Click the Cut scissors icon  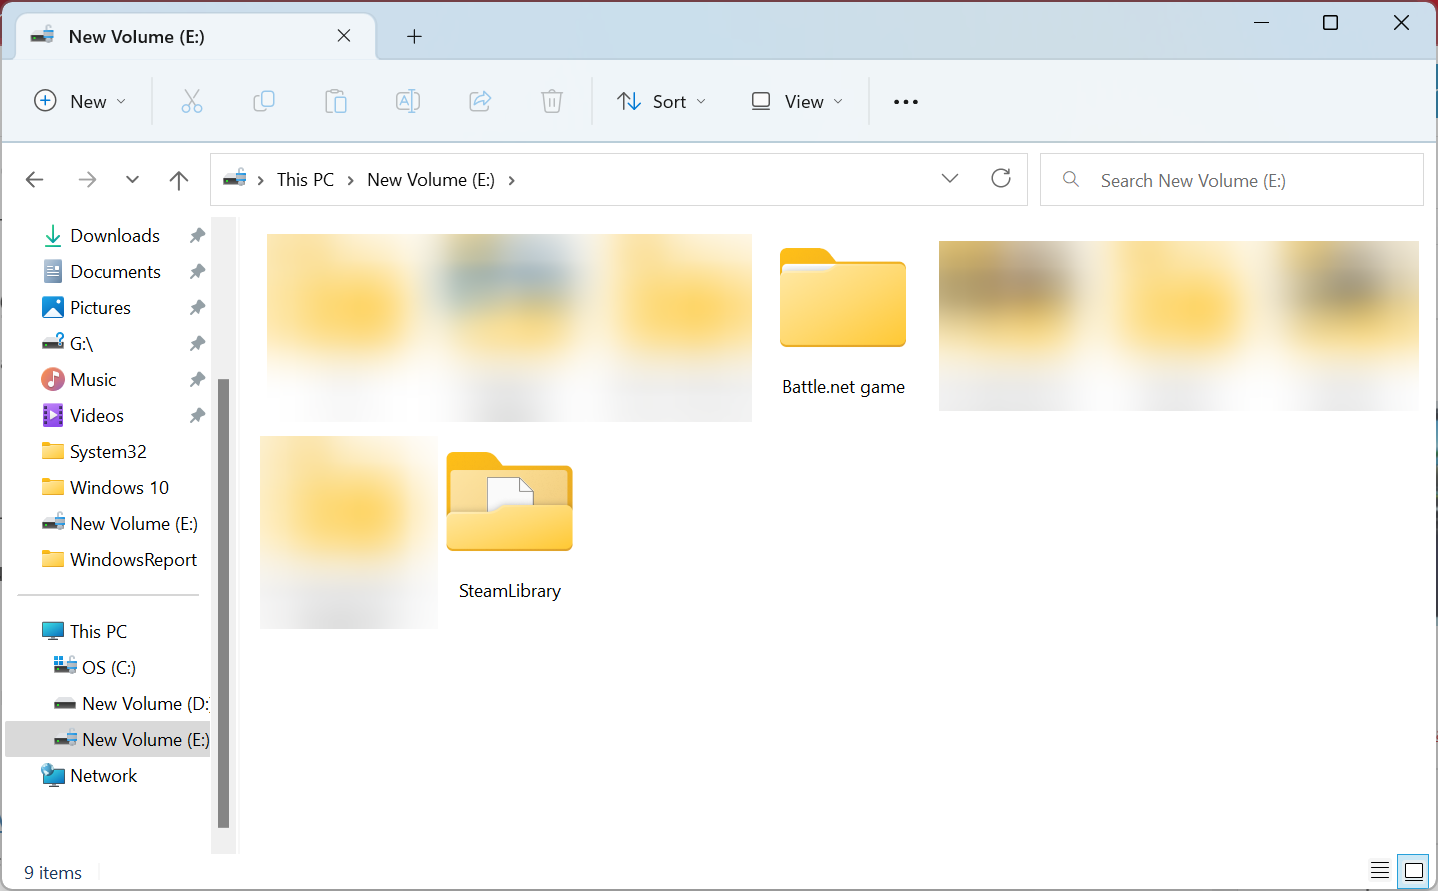coord(192,101)
